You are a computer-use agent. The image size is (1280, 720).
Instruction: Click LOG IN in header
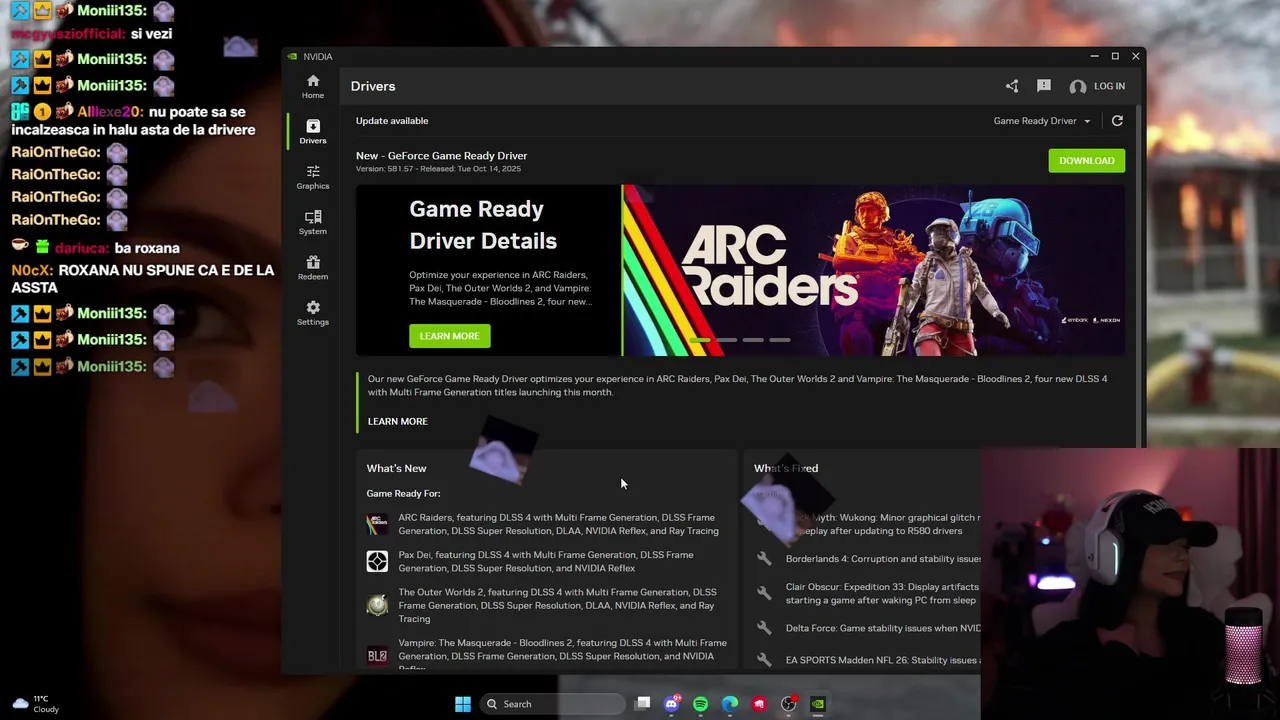coord(1109,86)
